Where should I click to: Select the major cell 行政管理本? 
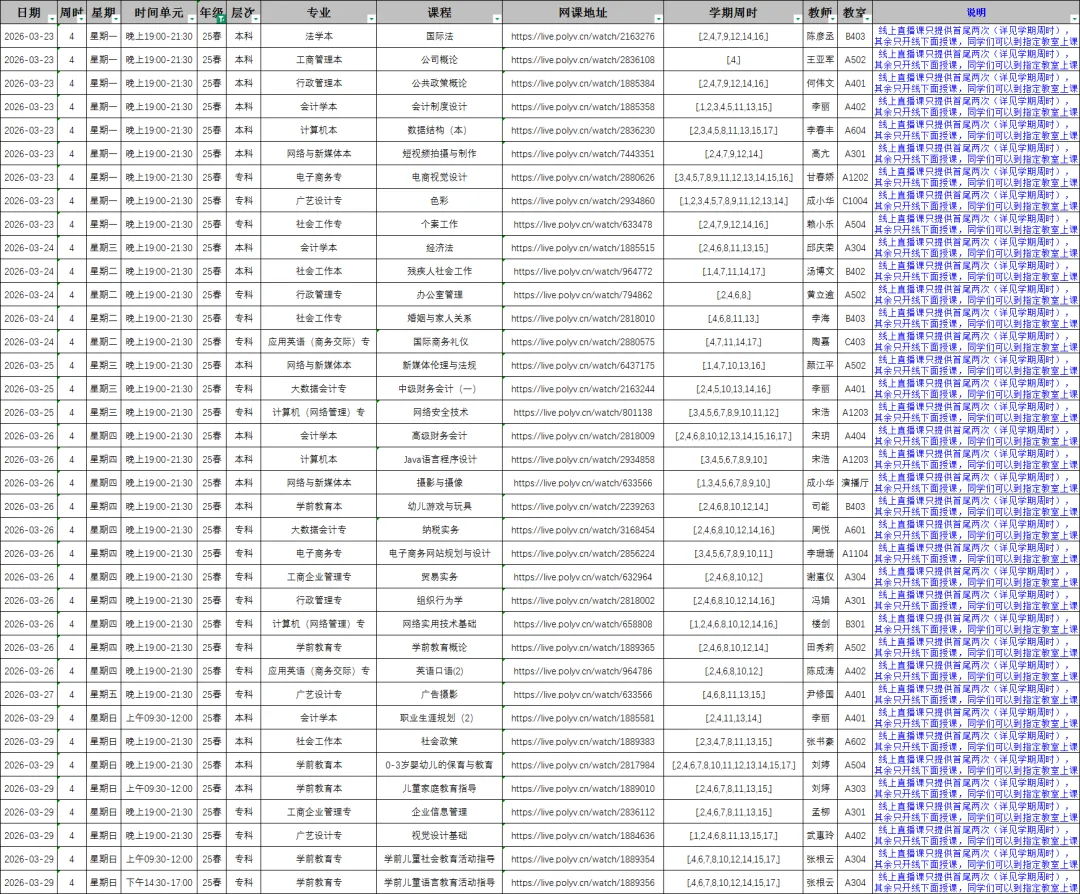coord(319,83)
